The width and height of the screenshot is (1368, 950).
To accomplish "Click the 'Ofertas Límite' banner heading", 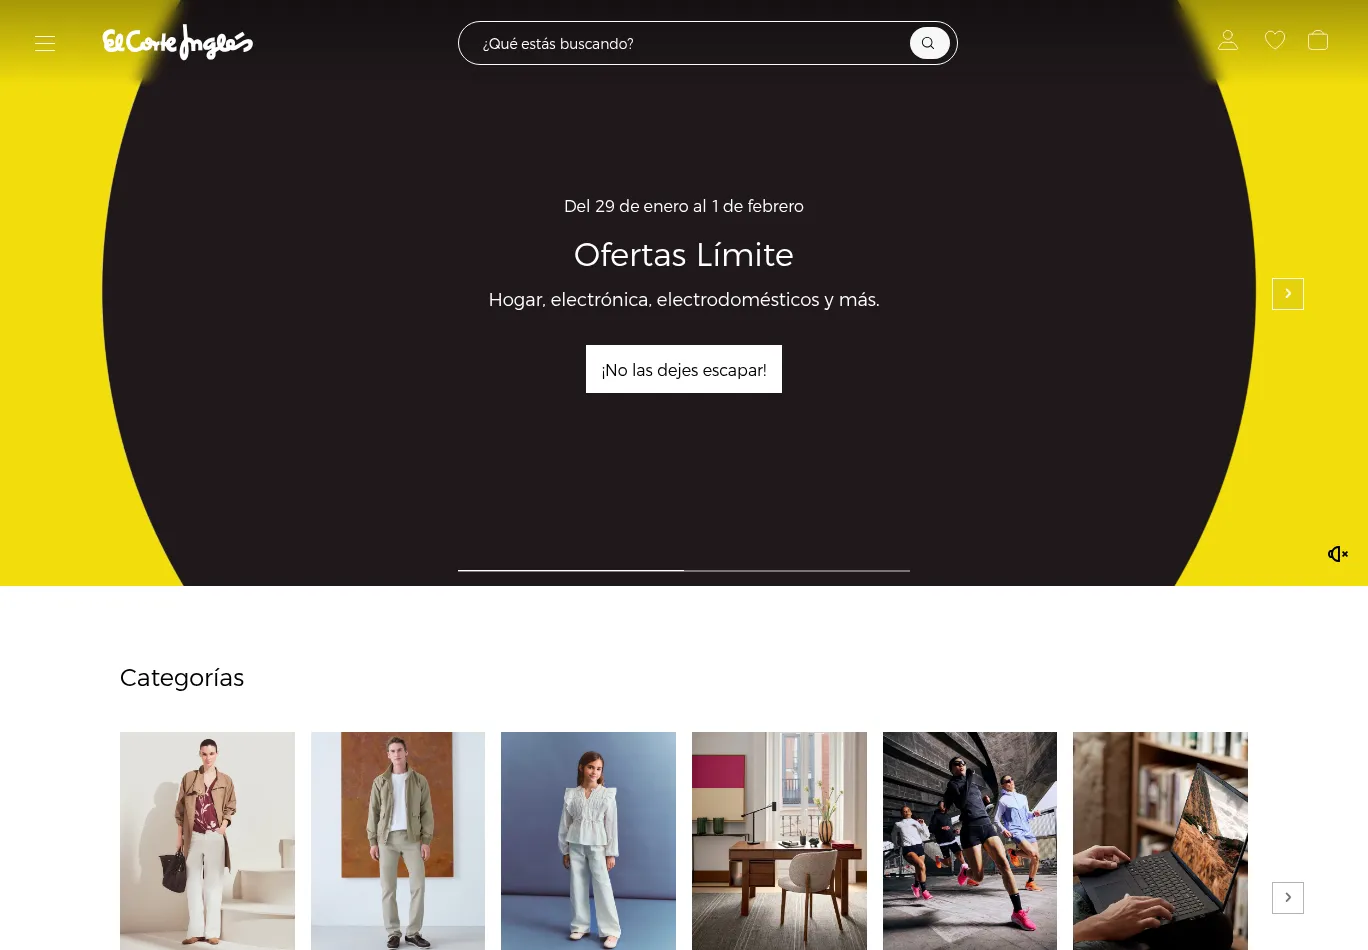I will 684,254.
